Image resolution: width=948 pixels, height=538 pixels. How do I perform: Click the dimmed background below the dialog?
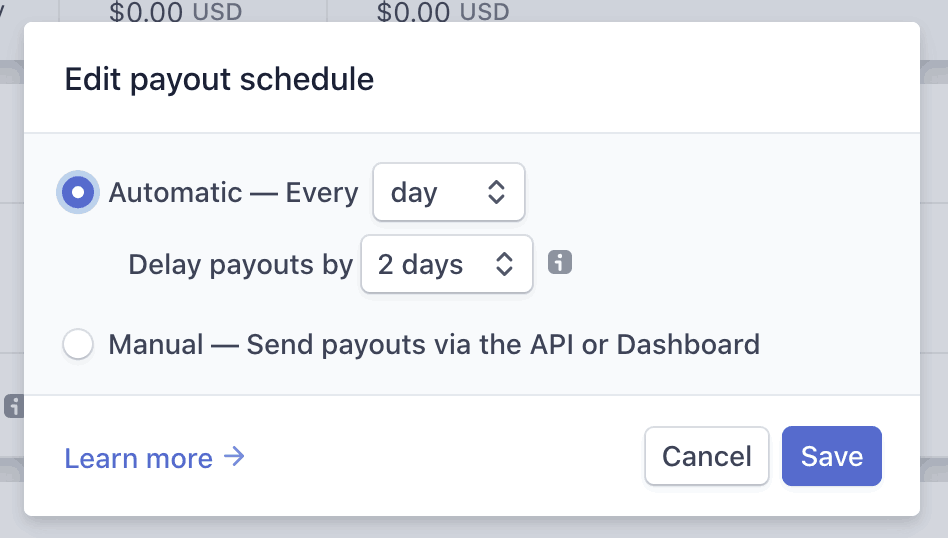[x=474, y=528]
